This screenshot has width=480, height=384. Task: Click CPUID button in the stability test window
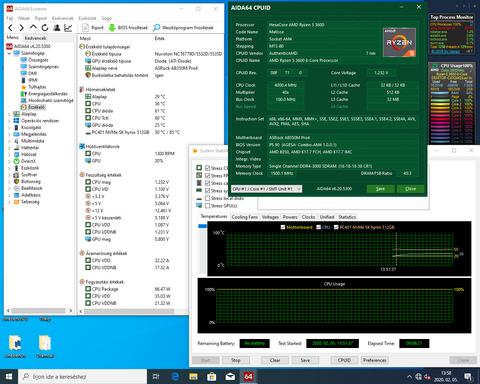click(x=344, y=360)
